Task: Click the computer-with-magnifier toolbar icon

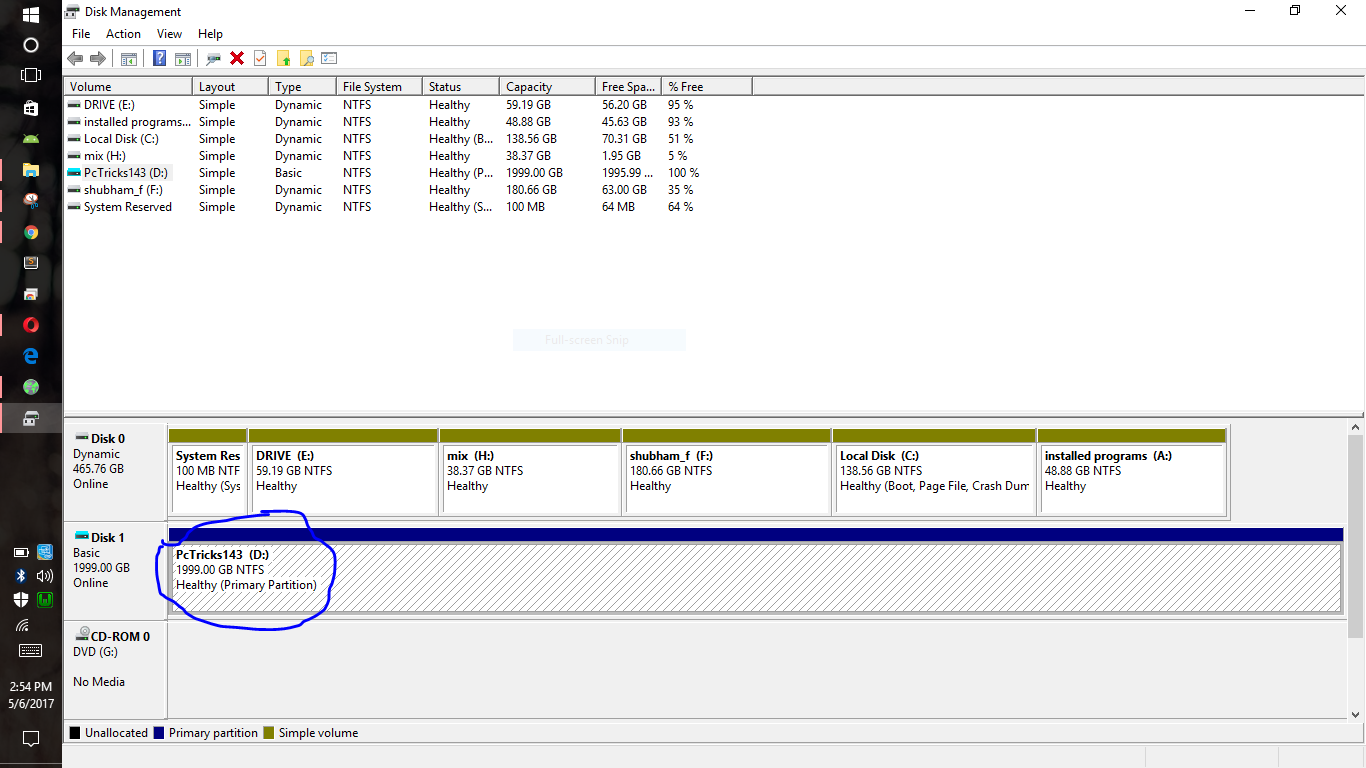Action: 212,57
